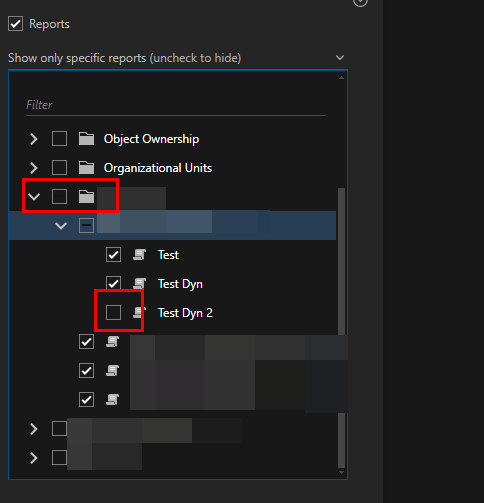Click the report icon beside Test

139,255
